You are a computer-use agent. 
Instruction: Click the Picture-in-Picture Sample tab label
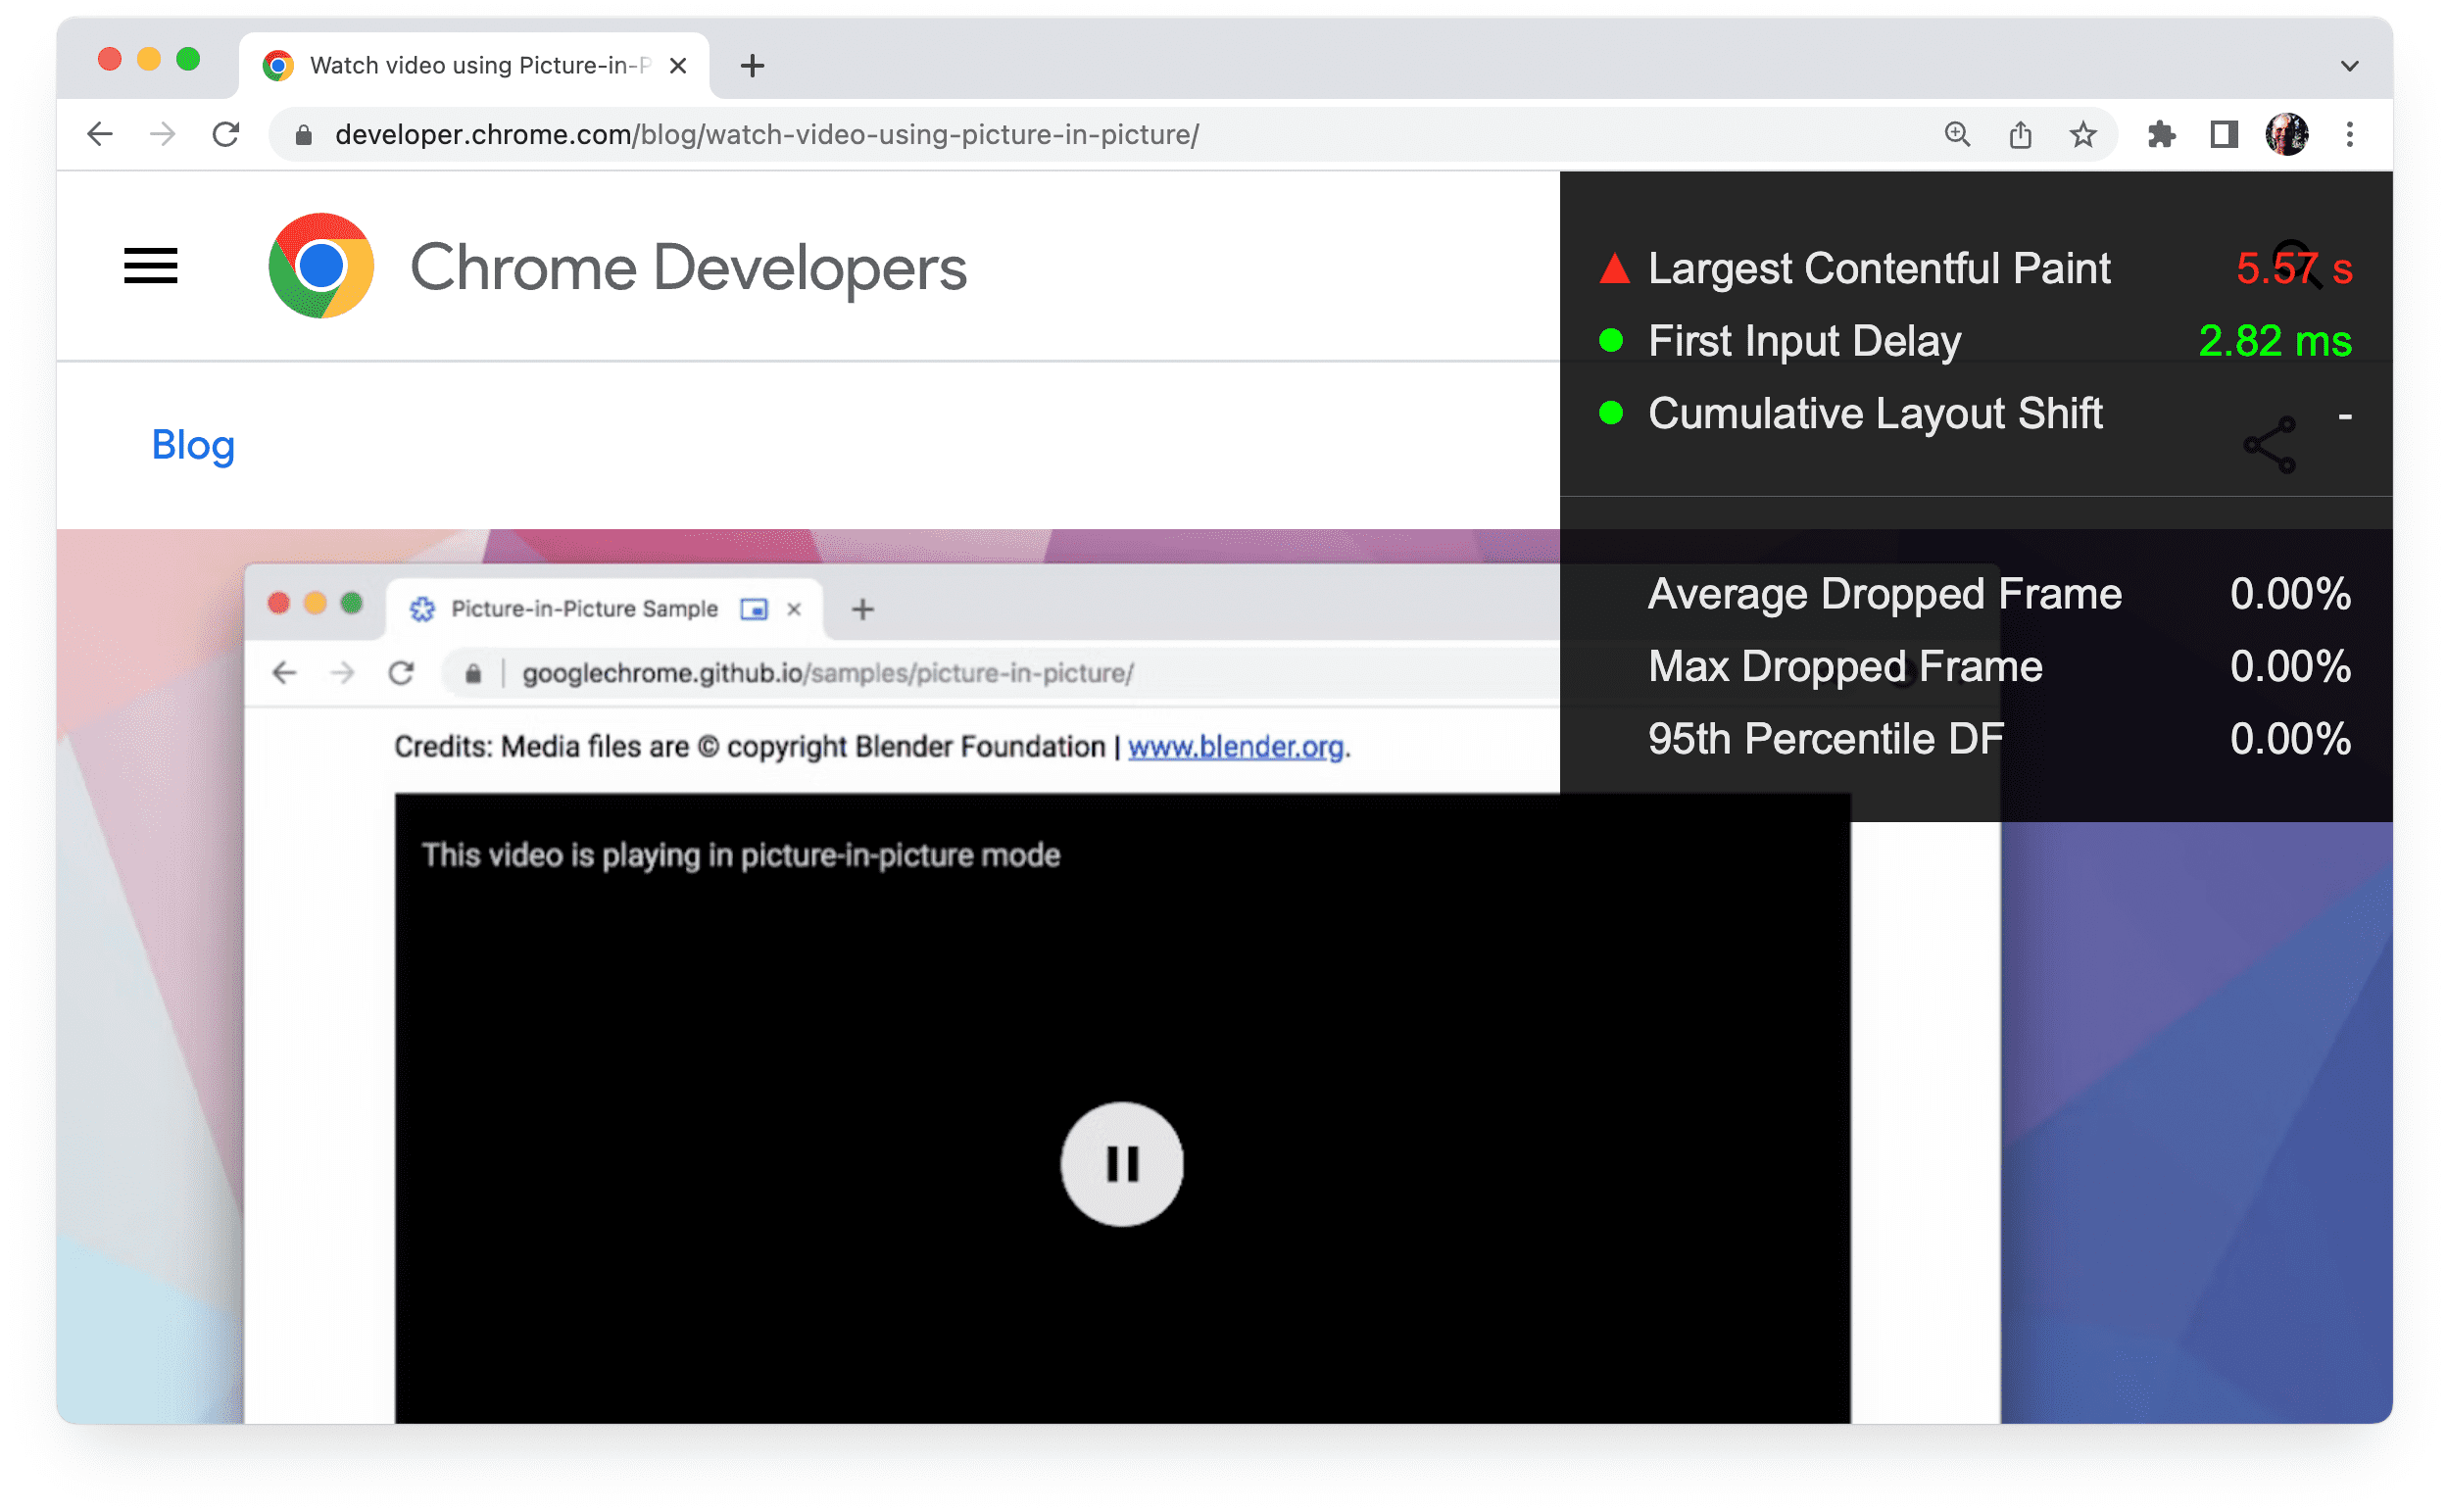(585, 609)
